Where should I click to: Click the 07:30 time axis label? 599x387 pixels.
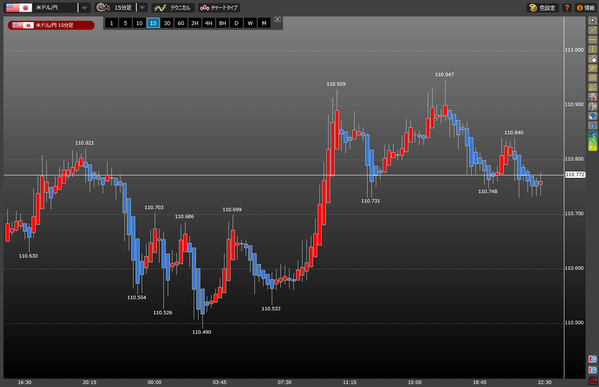(x=285, y=382)
